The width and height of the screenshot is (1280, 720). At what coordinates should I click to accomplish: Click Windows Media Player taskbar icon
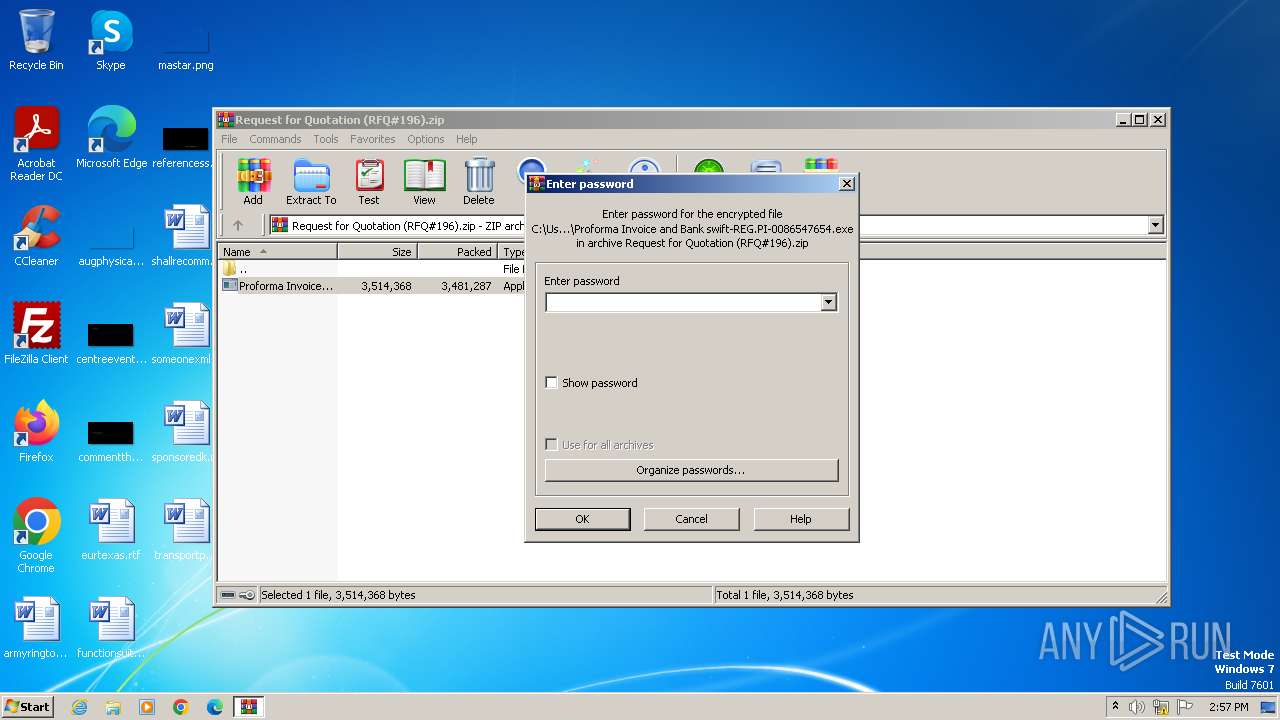(147, 707)
